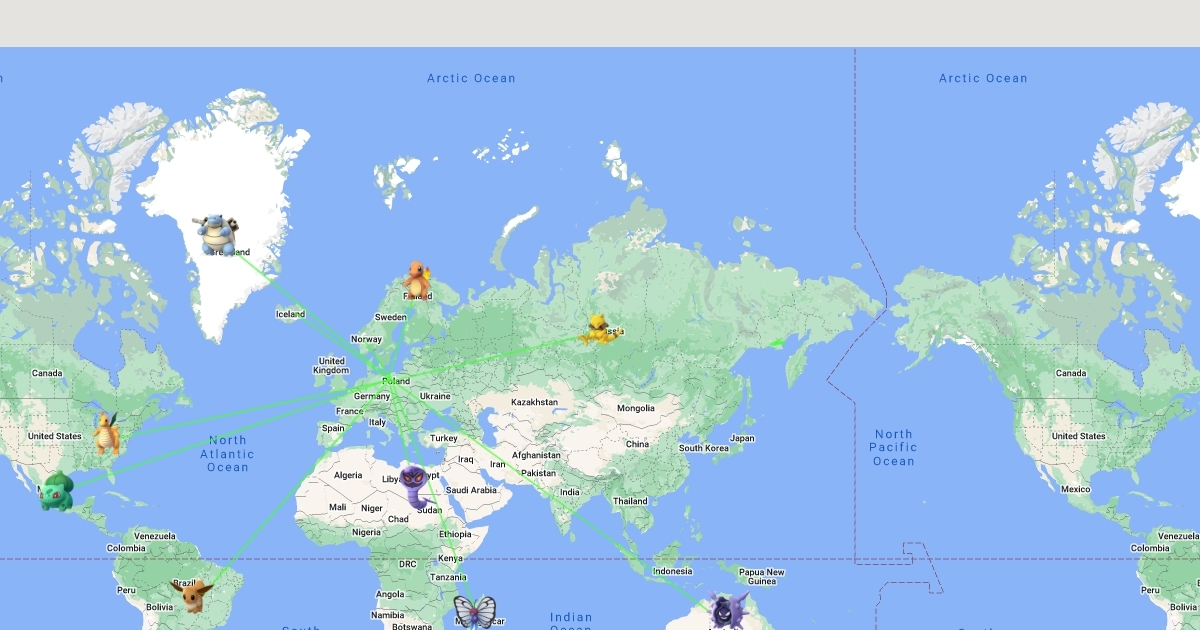Click the Afghanistan label
Screen dimensions: 1200x630
coord(536,455)
